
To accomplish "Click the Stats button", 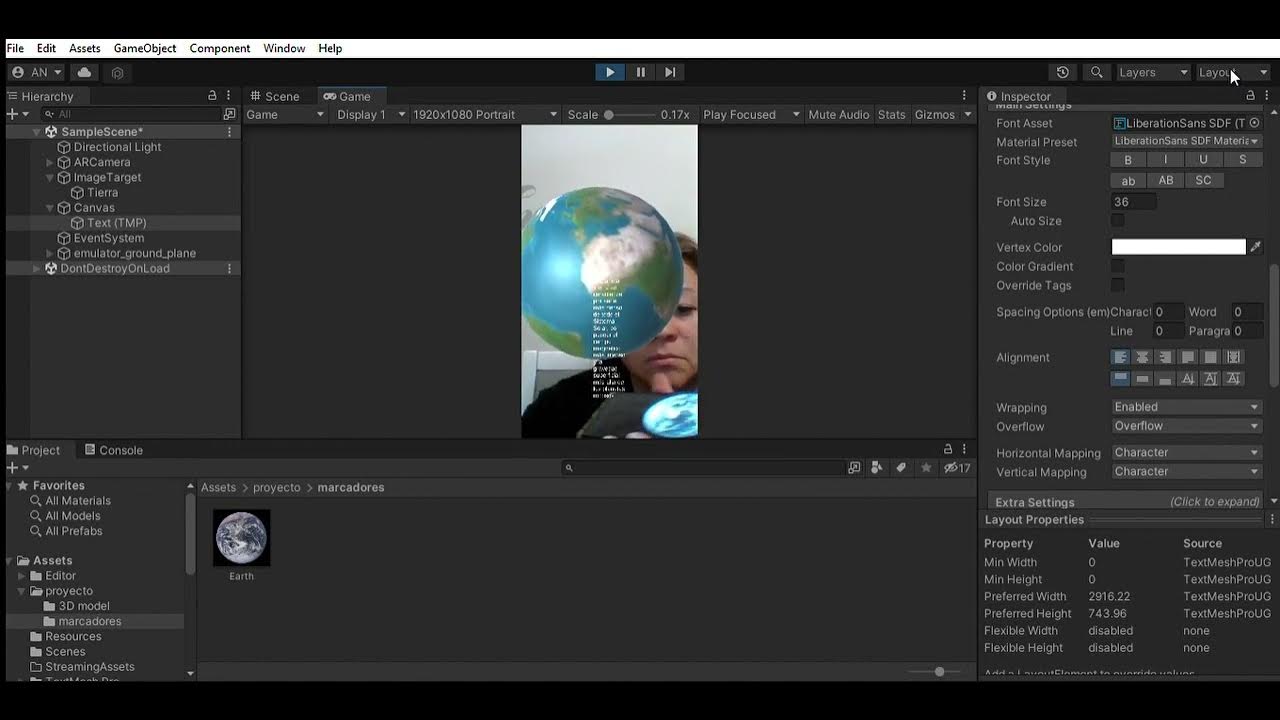I will (892, 114).
